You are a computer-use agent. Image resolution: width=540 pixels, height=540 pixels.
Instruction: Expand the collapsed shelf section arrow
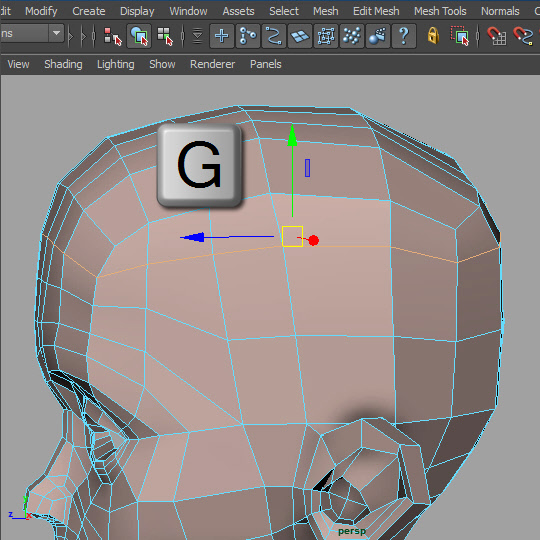[71, 36]
